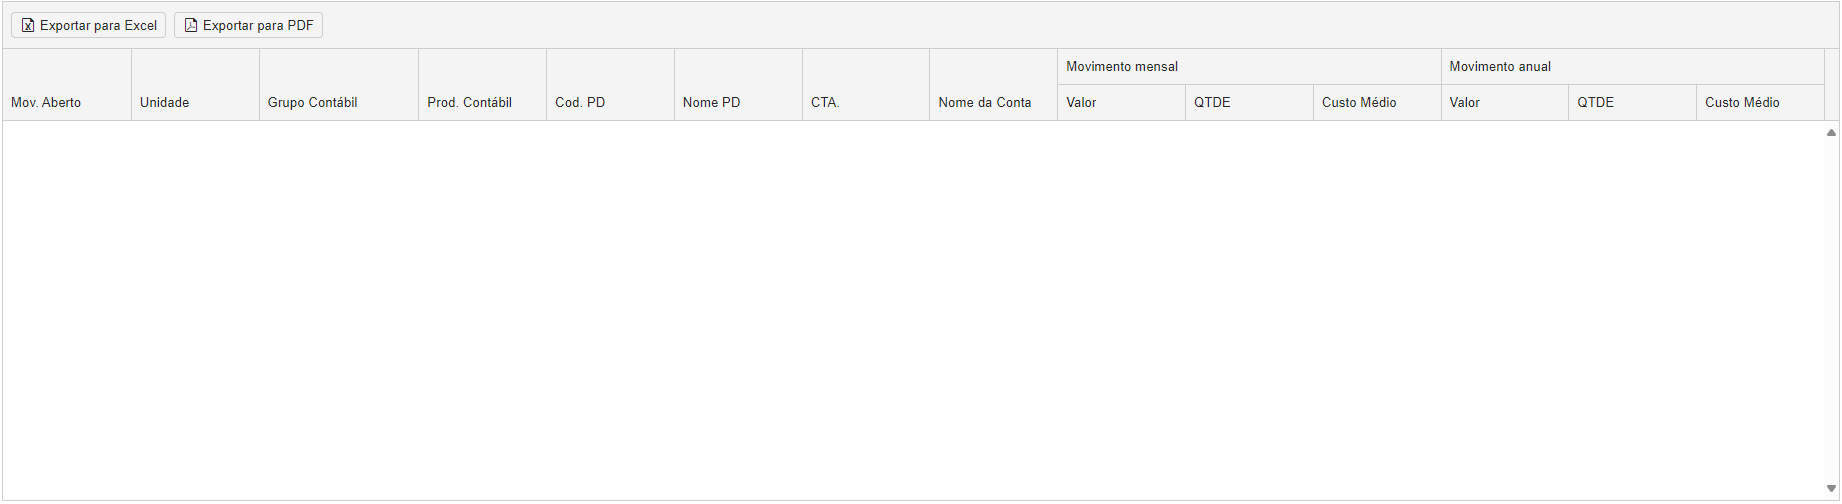Click the CTA. column header

(825, 102)
